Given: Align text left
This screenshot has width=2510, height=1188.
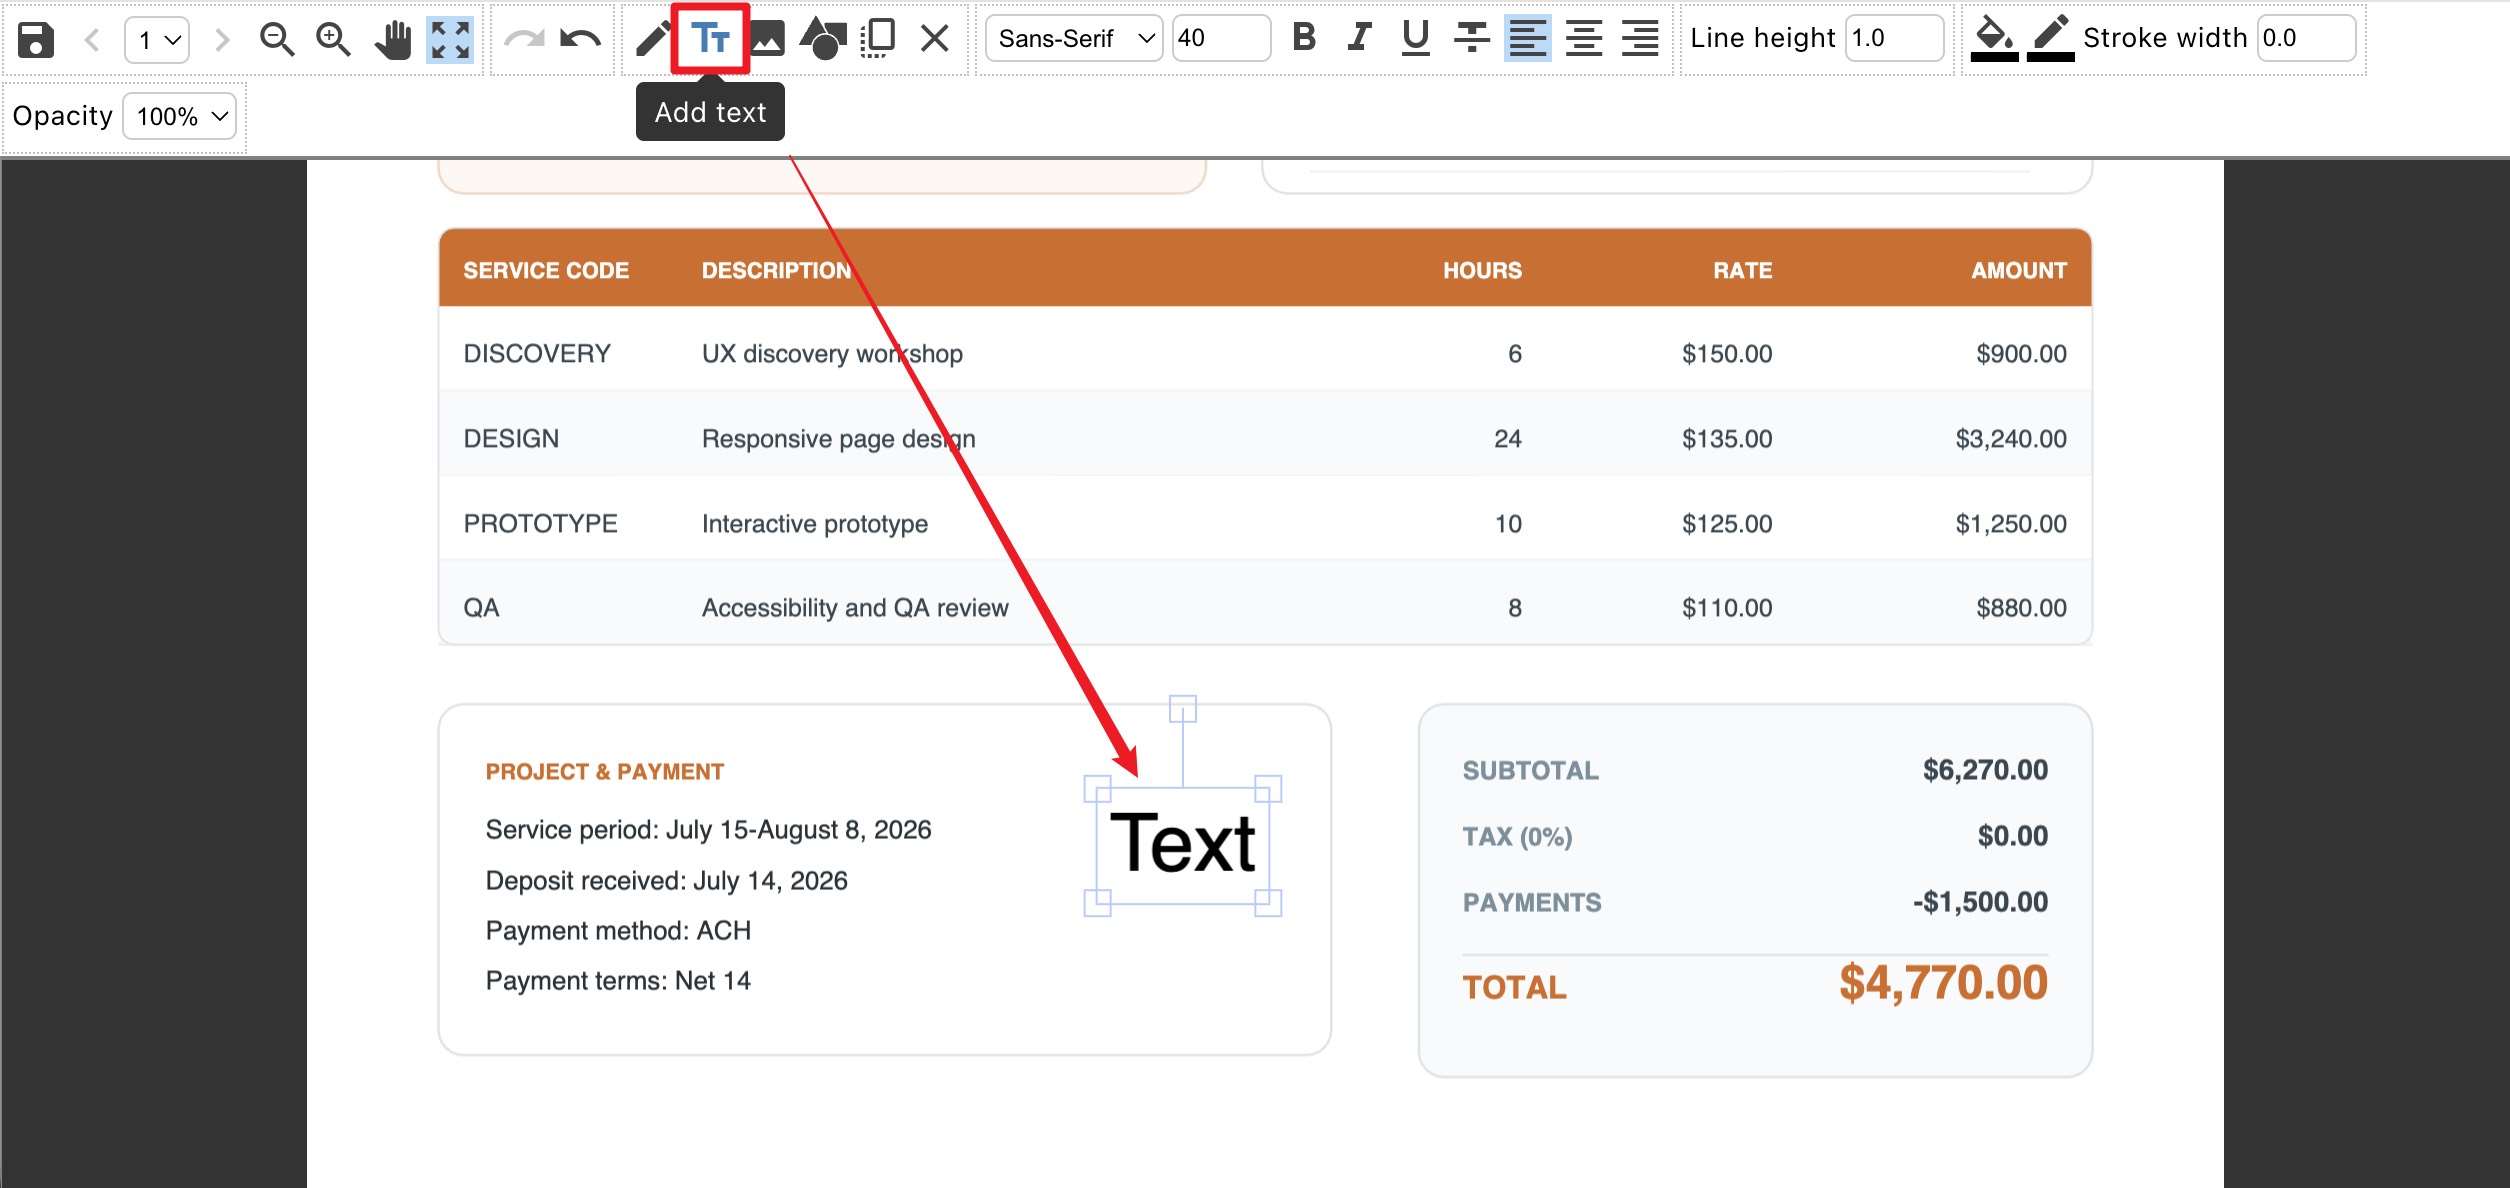Looking at the screenshot, I should [1527, 38].
